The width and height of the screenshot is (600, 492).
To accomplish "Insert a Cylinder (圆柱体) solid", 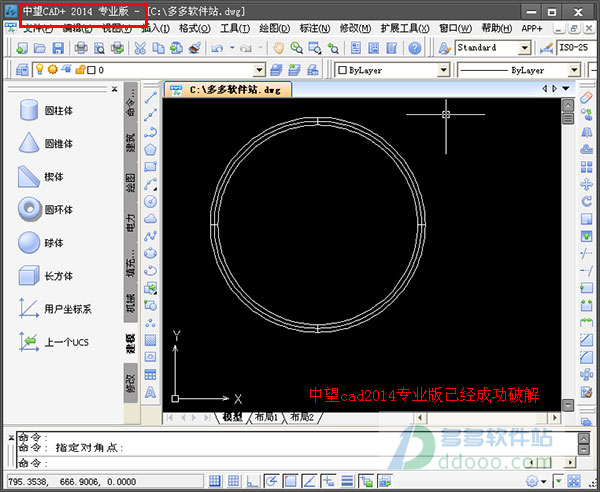I will pos(46,111).
